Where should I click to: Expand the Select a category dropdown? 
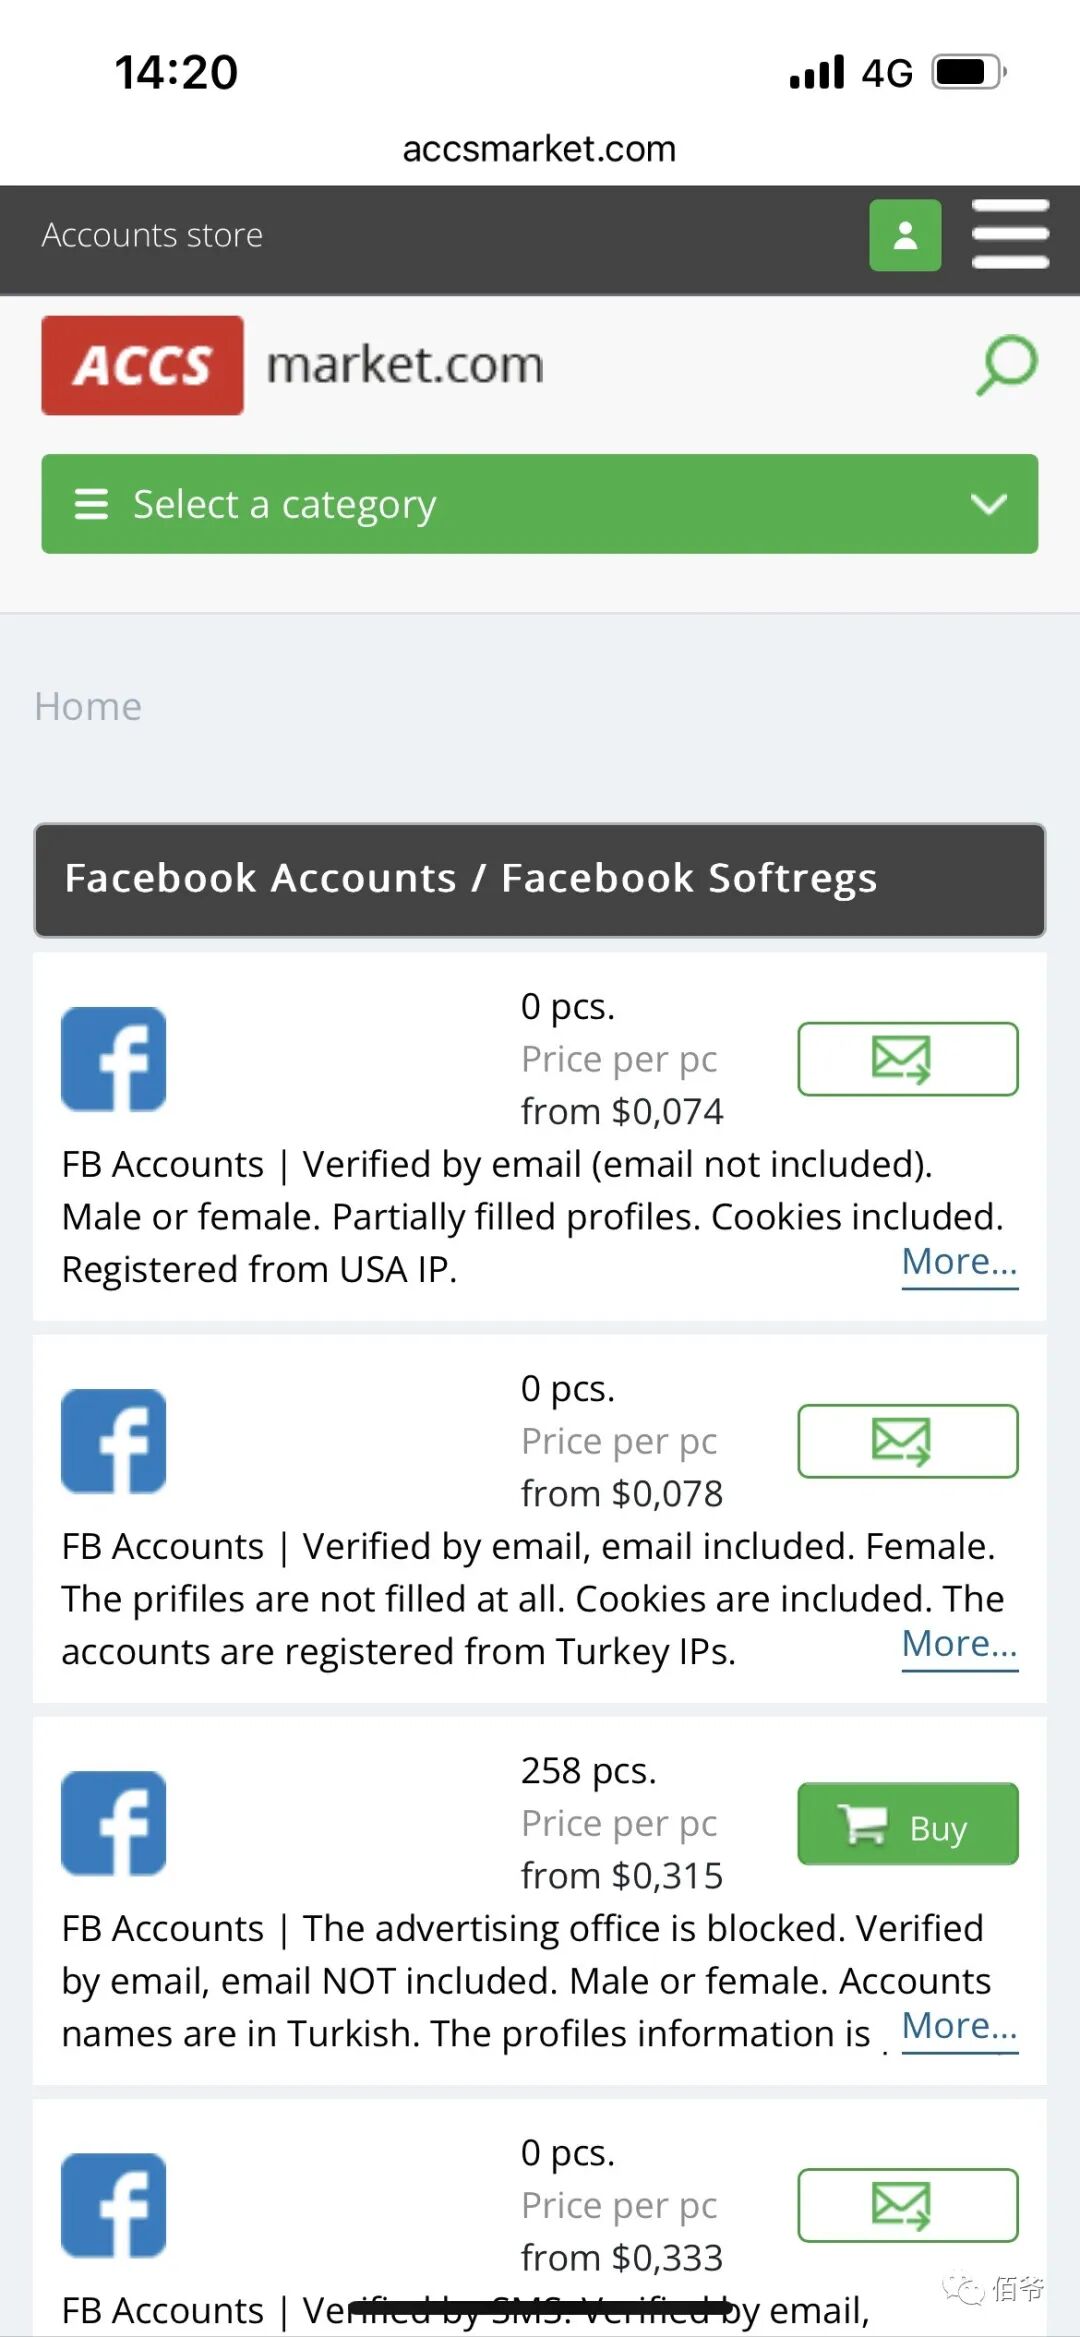[540, 504]
